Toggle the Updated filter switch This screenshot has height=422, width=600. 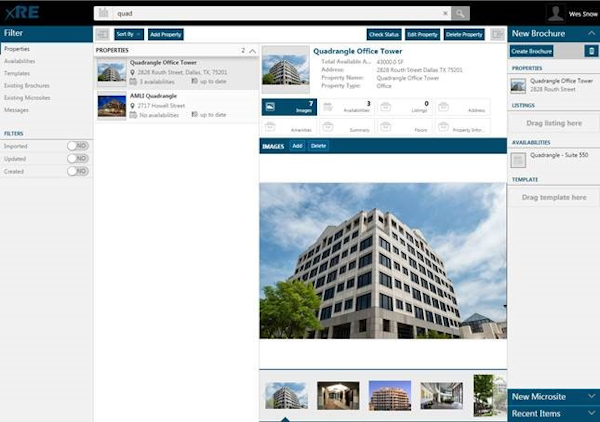click(77, 158)
